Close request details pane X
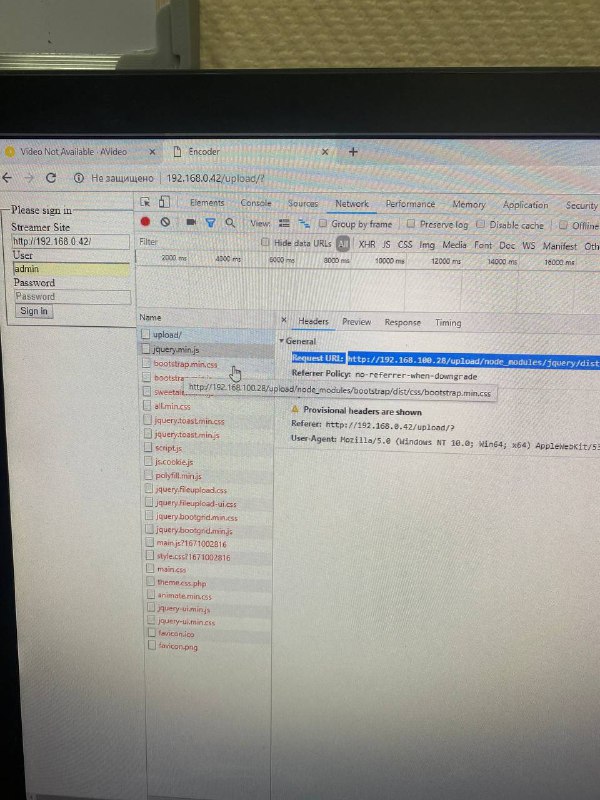This screenshot has width=600, height=800. pos(284,320)
